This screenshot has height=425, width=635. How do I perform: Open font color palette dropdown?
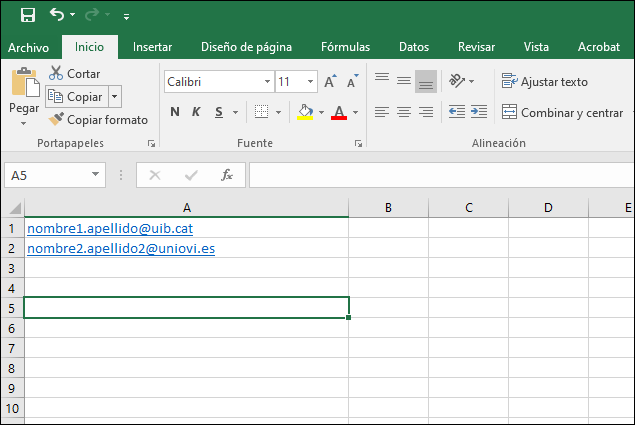point(356,112)
